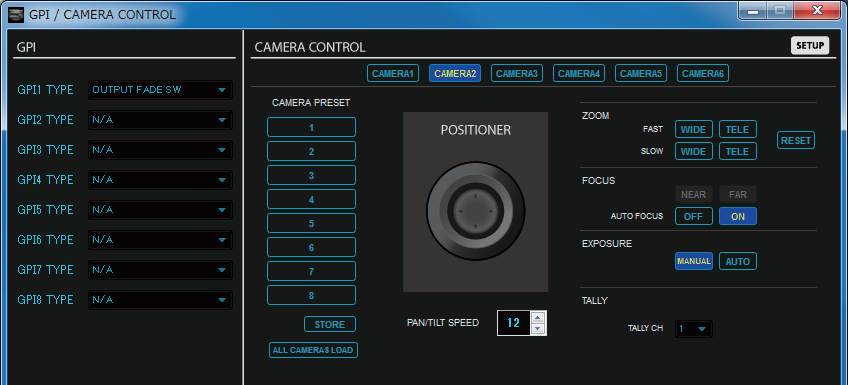Open the GPI2 TYPE dropdown
The width and height of the screenshot is (848, 385).
tap(160, 120)
